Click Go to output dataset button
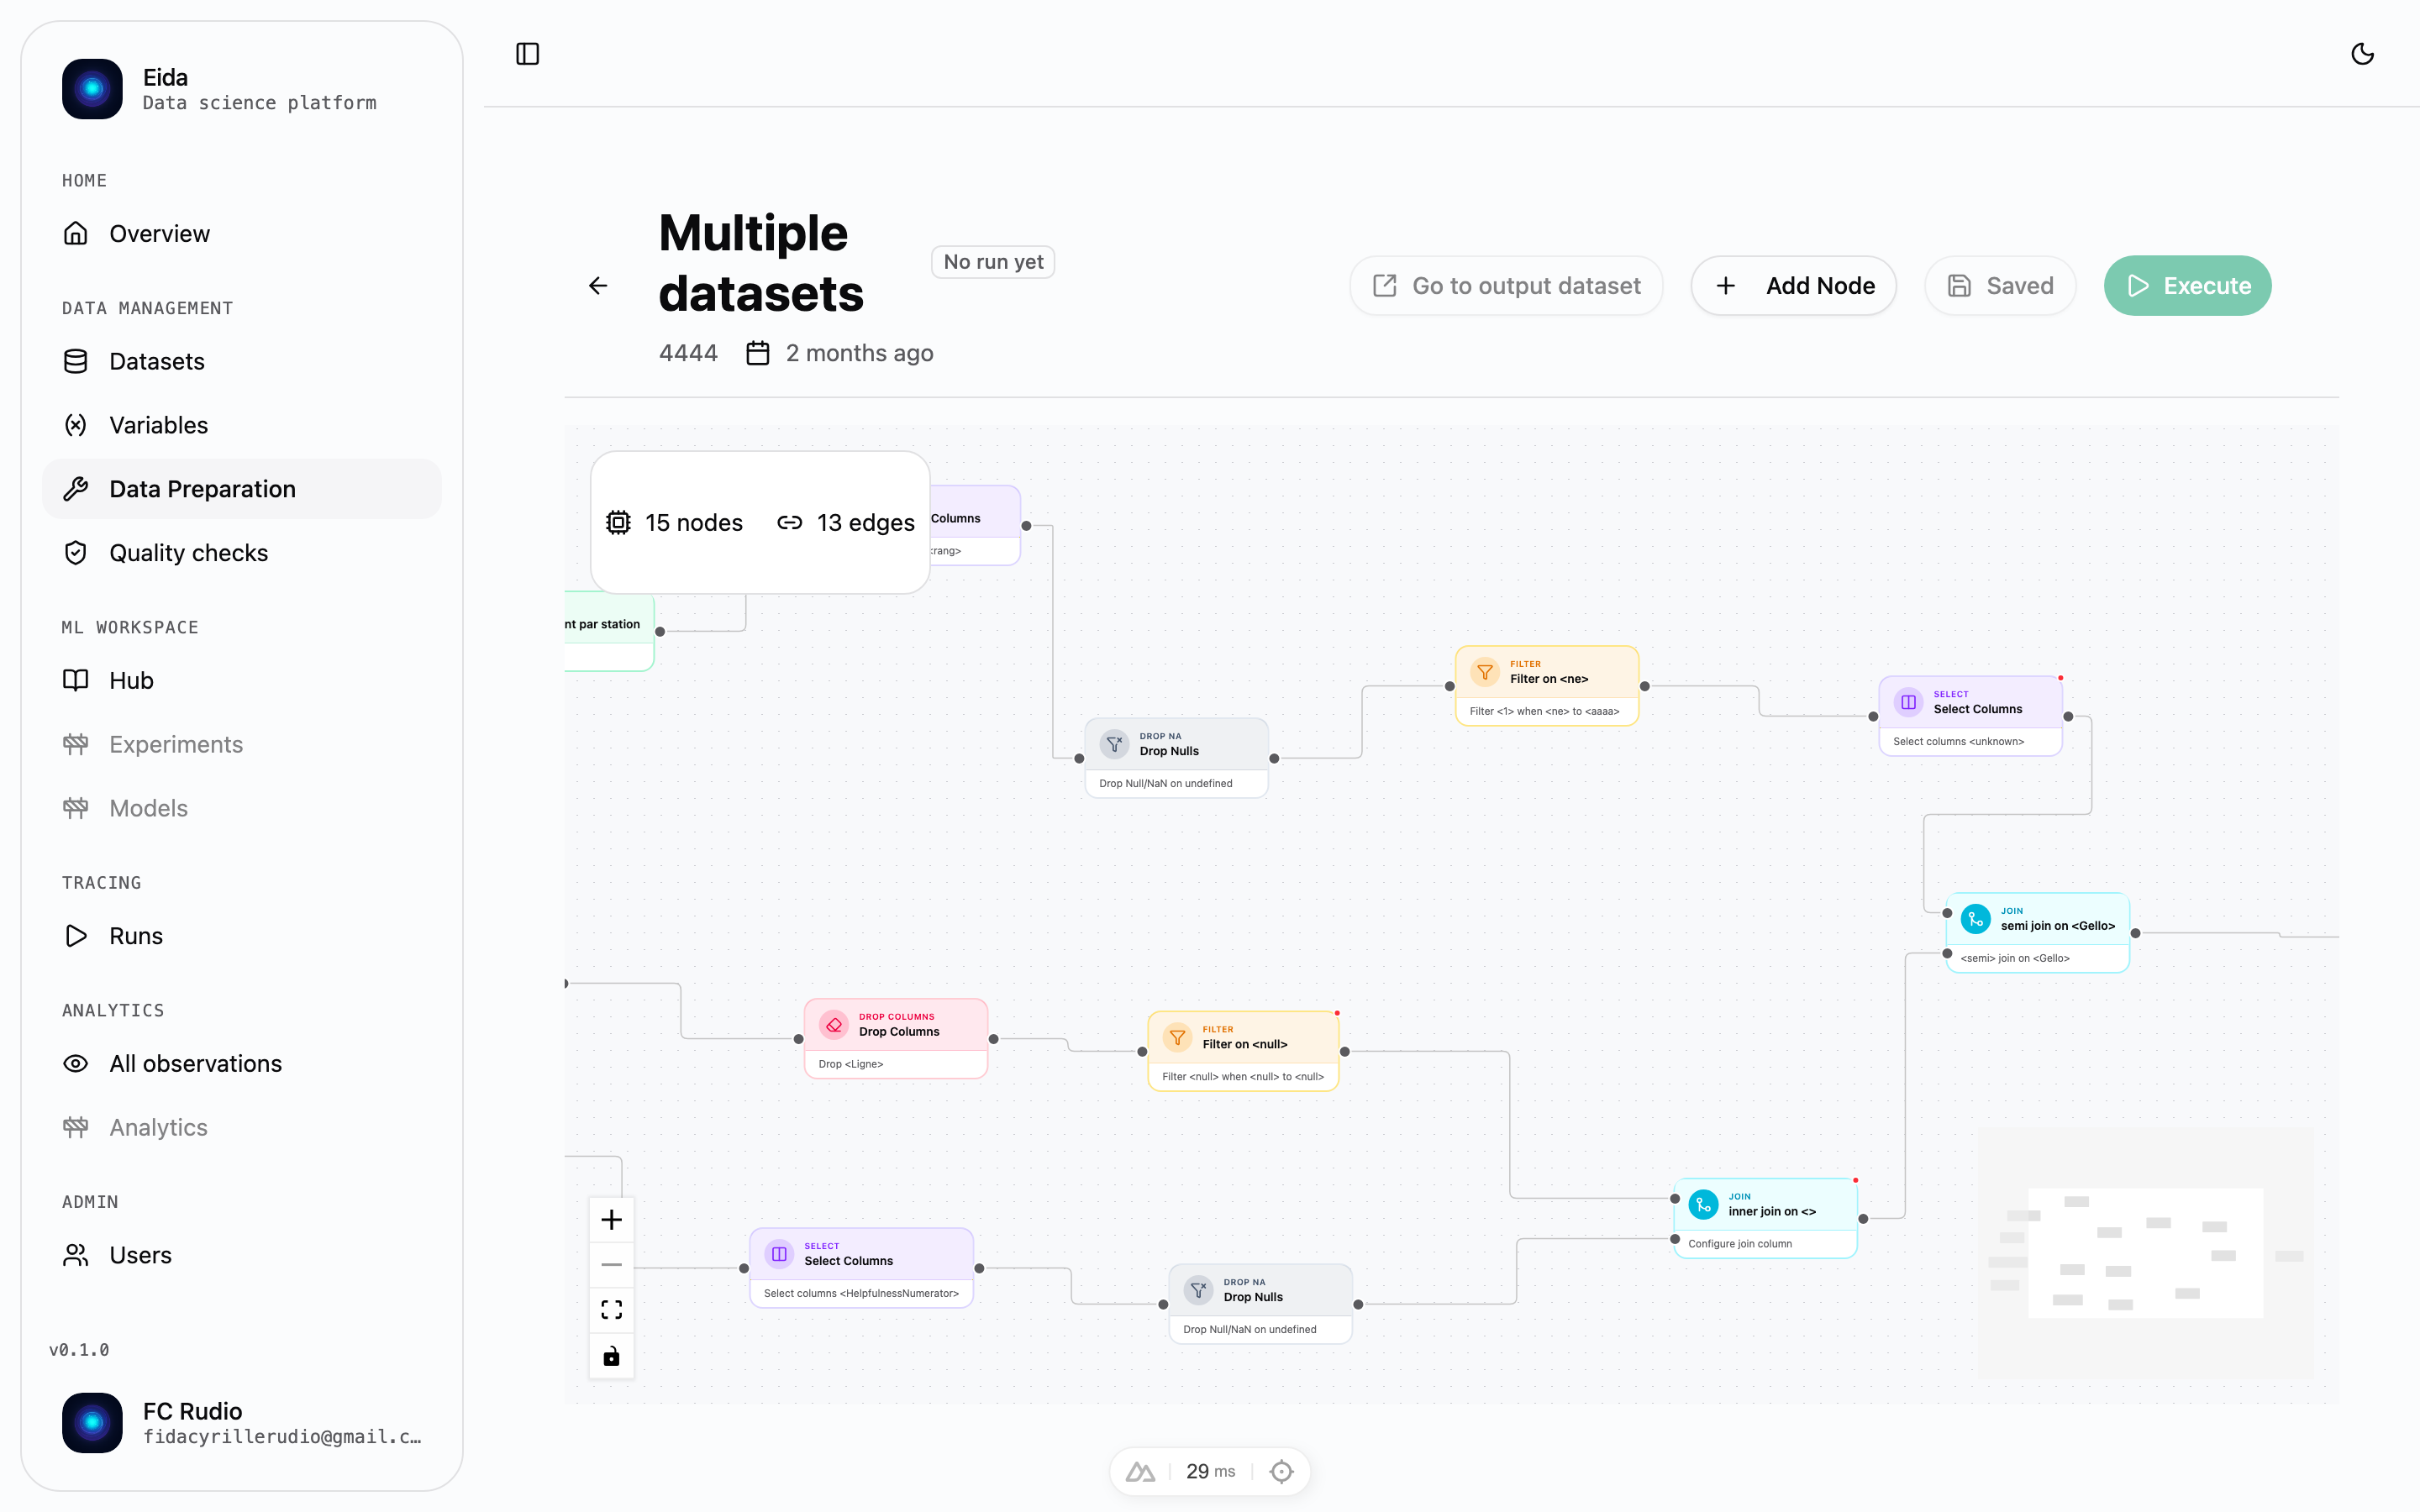The image size is (2420, 1512). [1506, 286]
